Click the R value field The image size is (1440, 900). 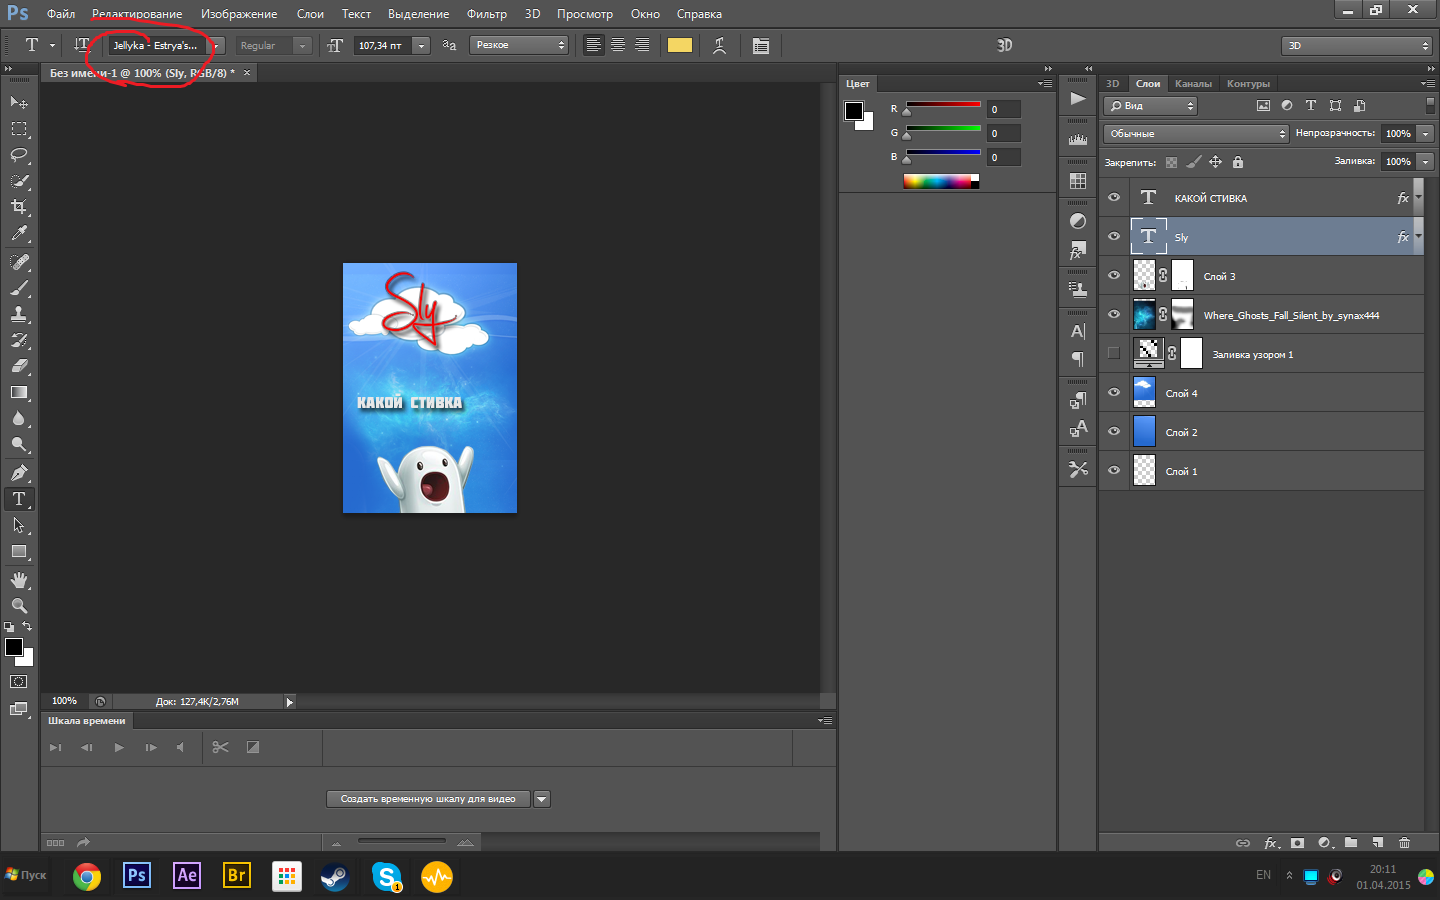point(1004,110)
